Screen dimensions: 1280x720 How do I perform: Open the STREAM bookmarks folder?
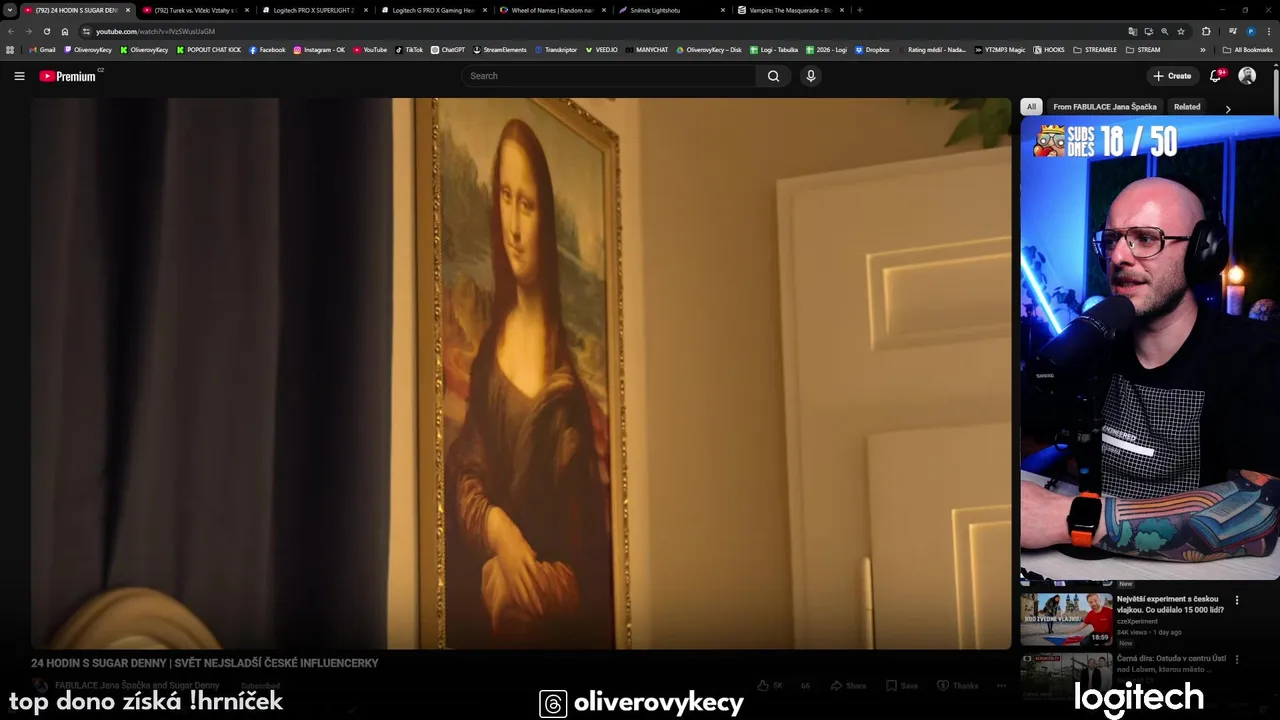1143,50
